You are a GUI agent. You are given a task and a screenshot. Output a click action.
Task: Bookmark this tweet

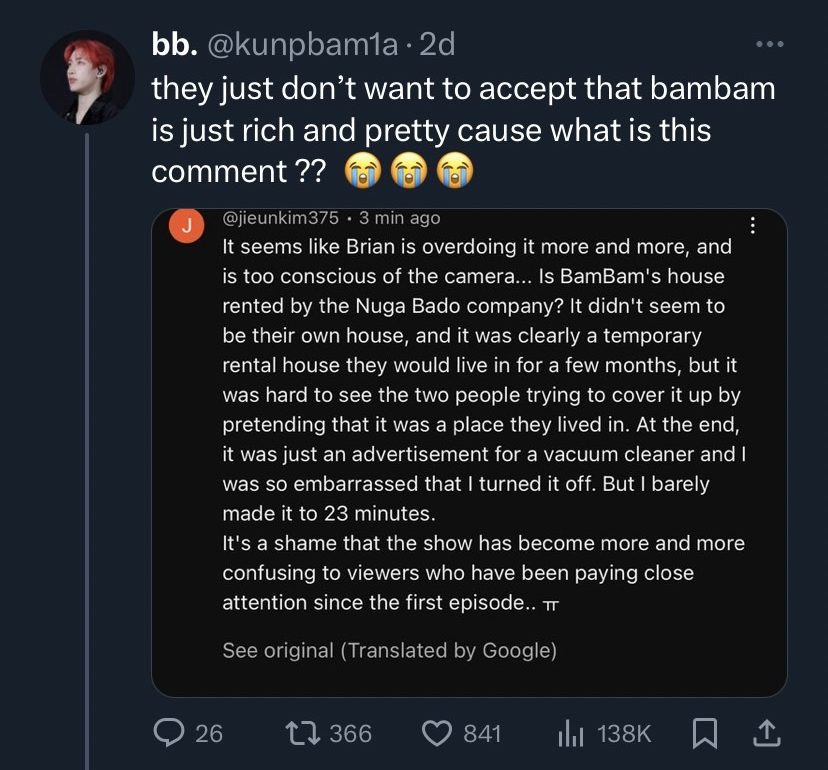[705, 734]
